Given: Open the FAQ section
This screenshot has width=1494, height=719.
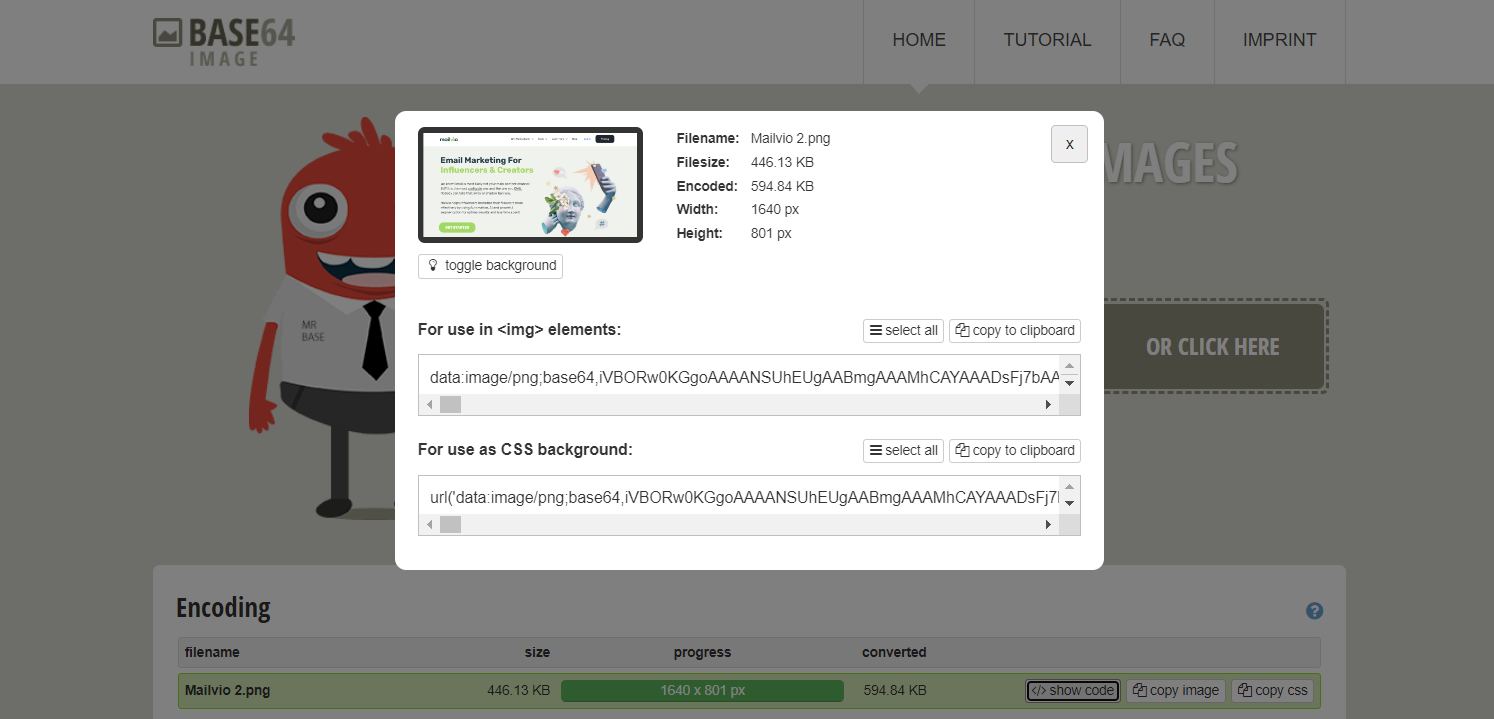Looking at the screenshot, I should tap(1166, 40).
